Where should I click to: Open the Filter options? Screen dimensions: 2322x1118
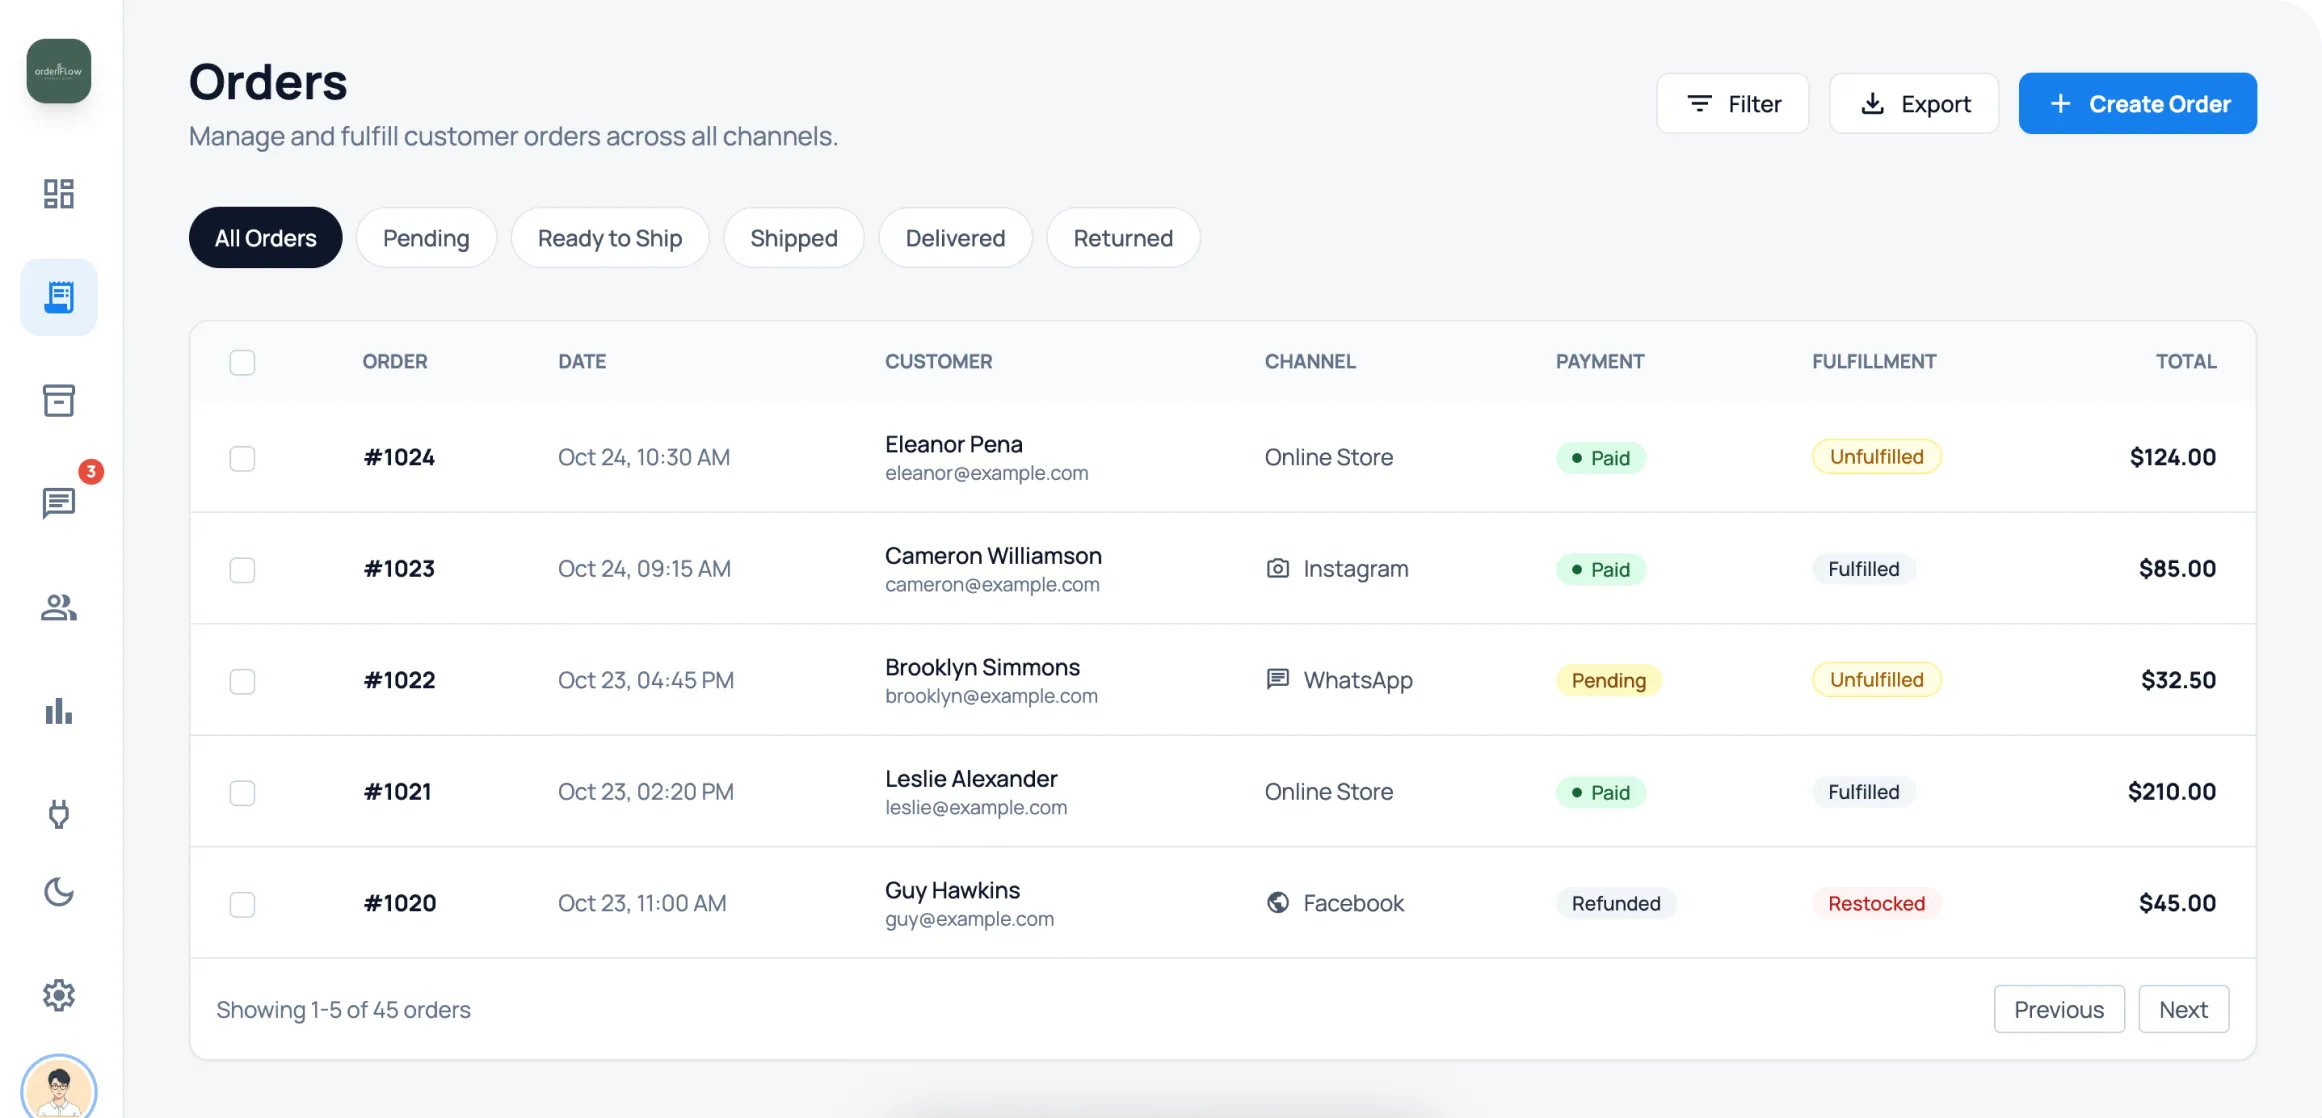pyautogui.click(x=1732, y=103)
